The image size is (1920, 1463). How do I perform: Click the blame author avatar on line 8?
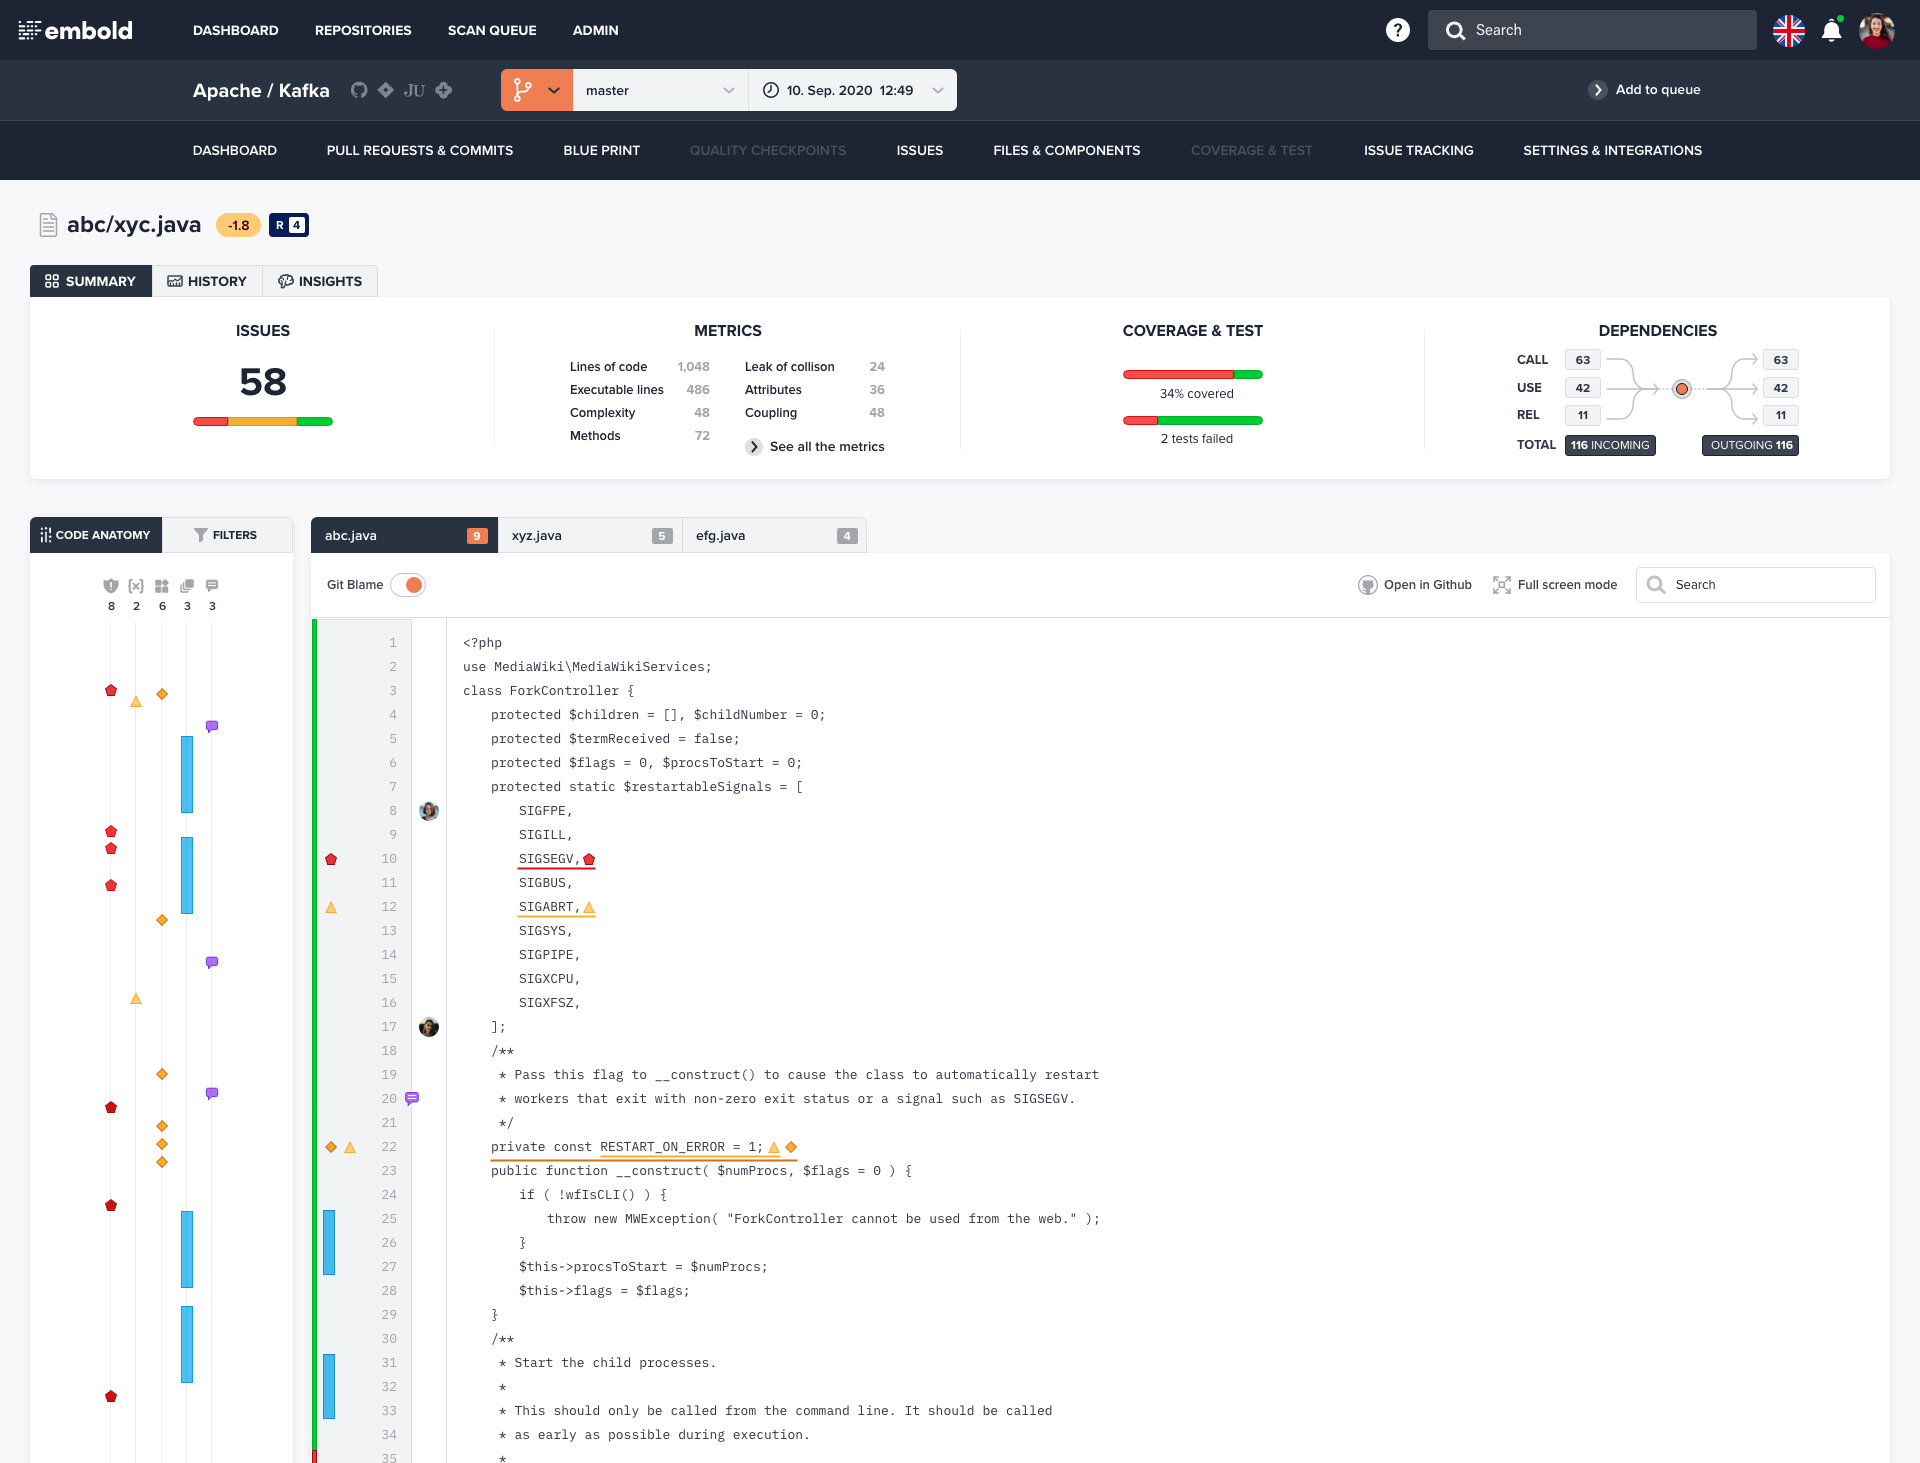[x=429, y=811]
